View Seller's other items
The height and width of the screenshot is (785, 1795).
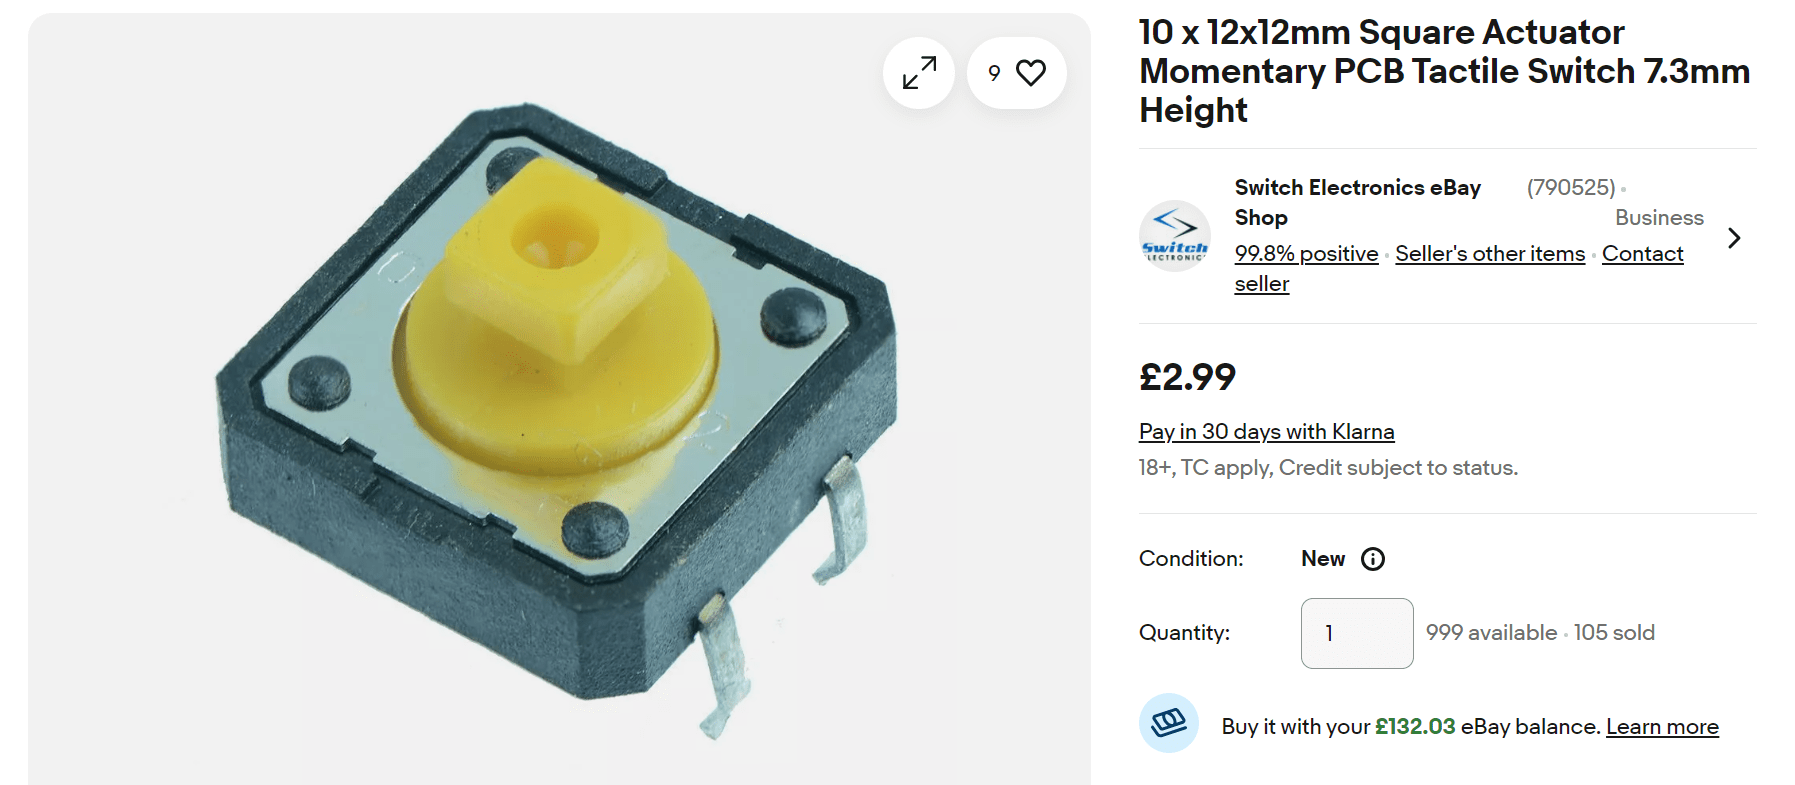click(x=1490, y=254)
